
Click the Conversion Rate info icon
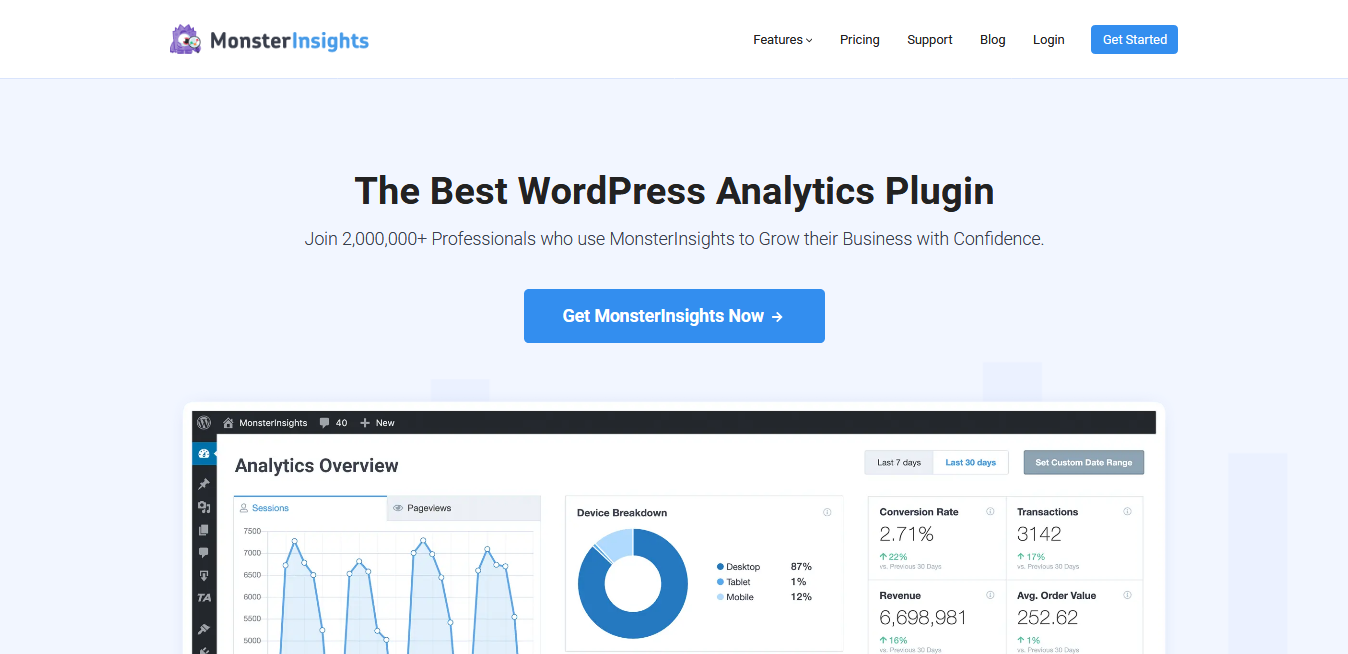click(990, 512)
